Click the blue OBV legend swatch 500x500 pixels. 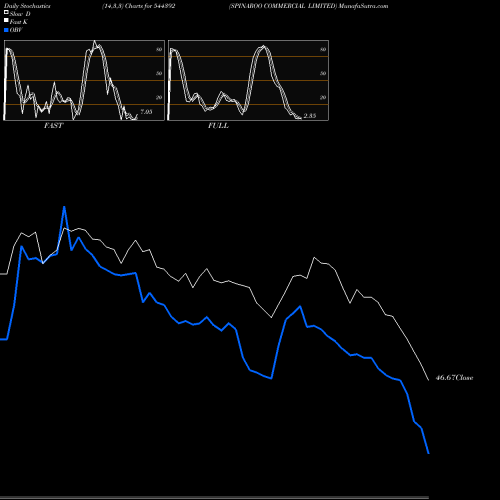[x=6, y=30]
